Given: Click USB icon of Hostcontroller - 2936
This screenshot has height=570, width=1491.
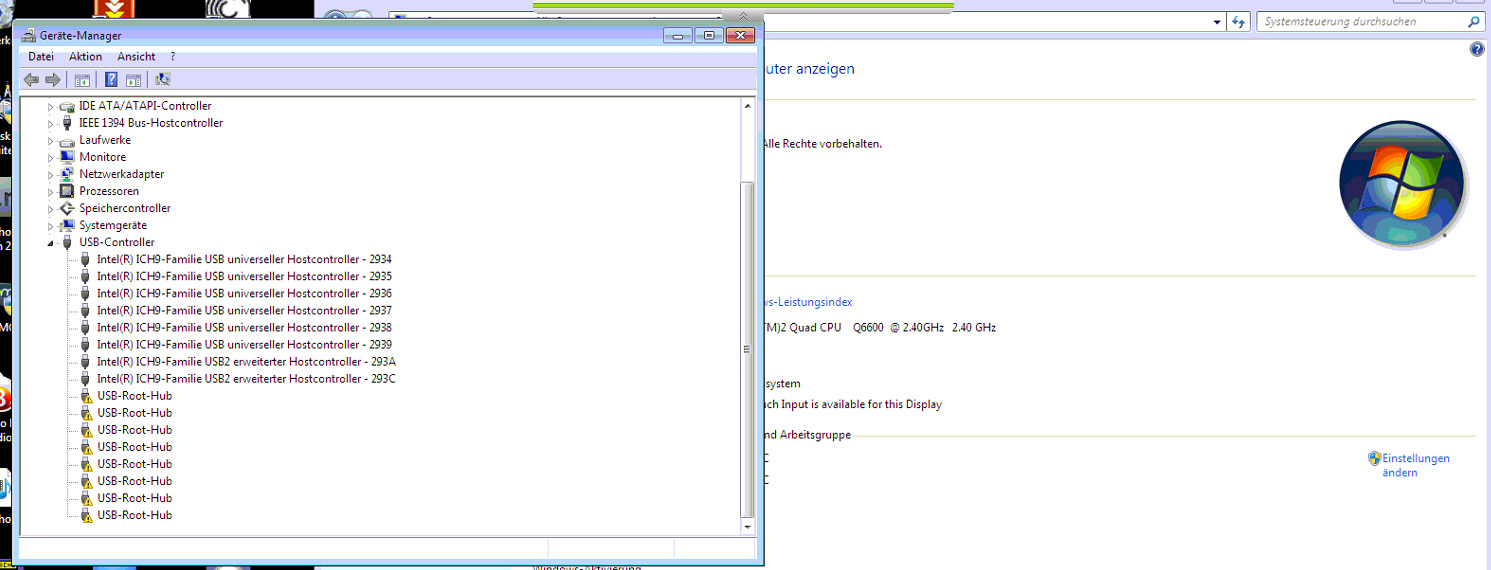Looking at the screenshot, I should point(85,293).
